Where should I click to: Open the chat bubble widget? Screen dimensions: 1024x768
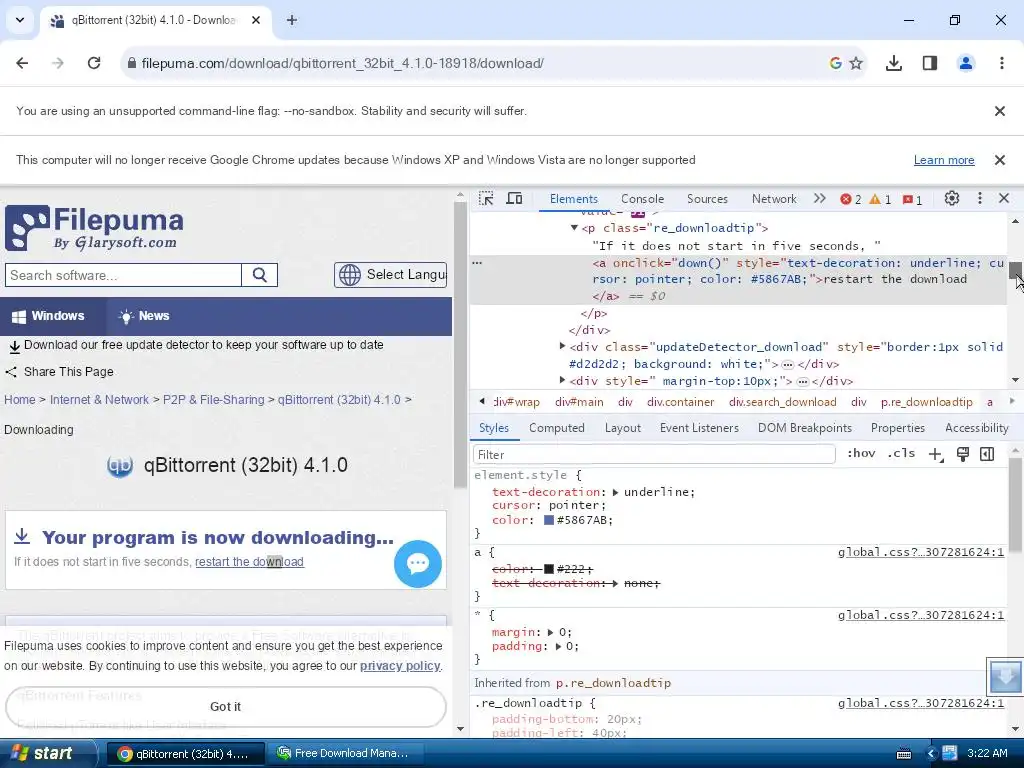tap(418, 564)
